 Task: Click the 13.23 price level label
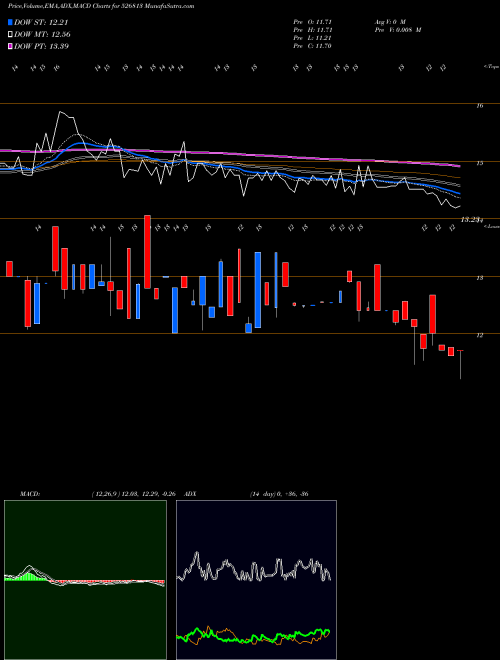pos(470,219)
